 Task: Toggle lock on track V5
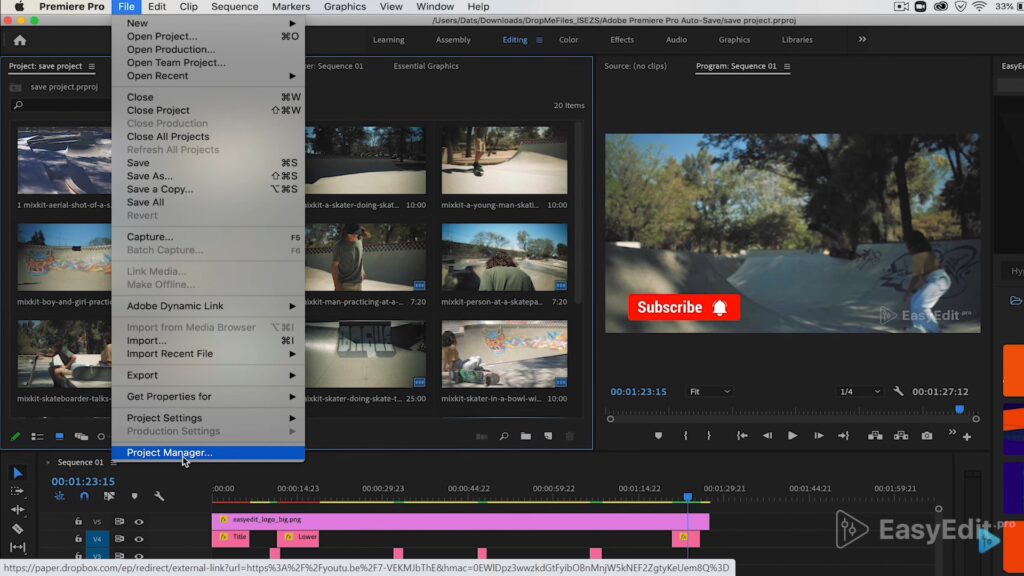[78, 522]
